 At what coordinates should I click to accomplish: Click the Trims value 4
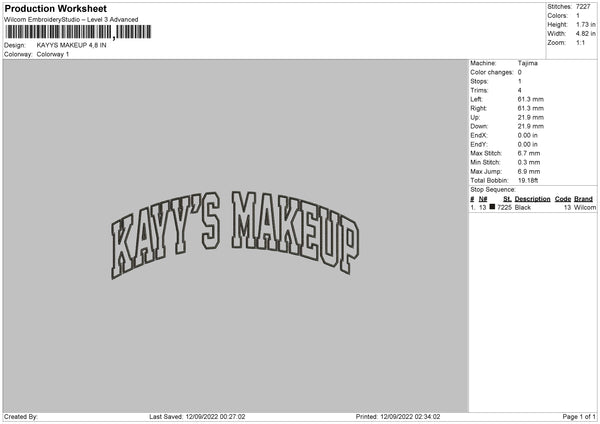[520, 90]
